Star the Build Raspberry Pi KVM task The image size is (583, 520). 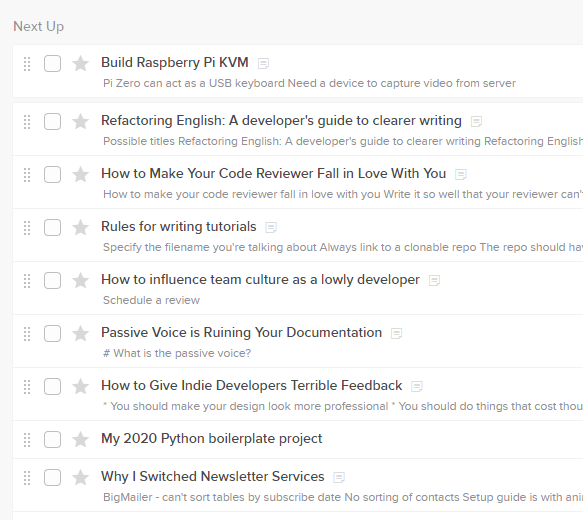point(80,64)
